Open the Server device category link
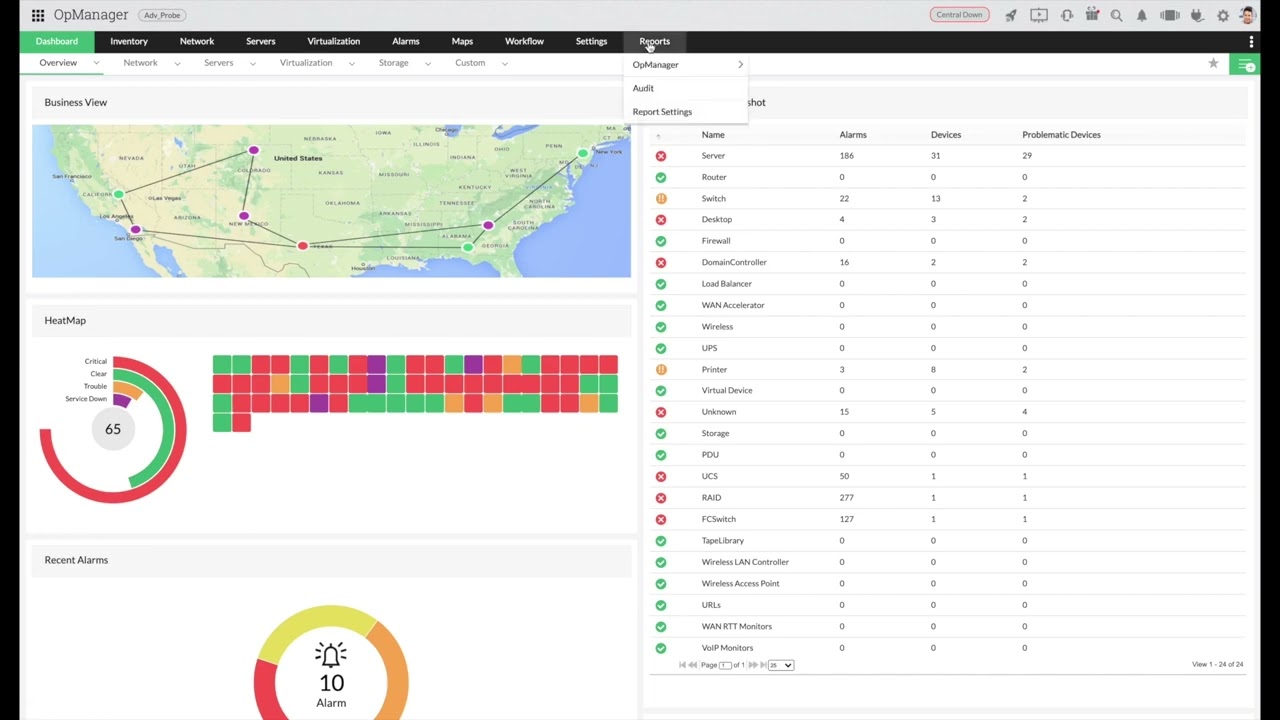Viewport: 1280px width, 720px height. point(713,156)
